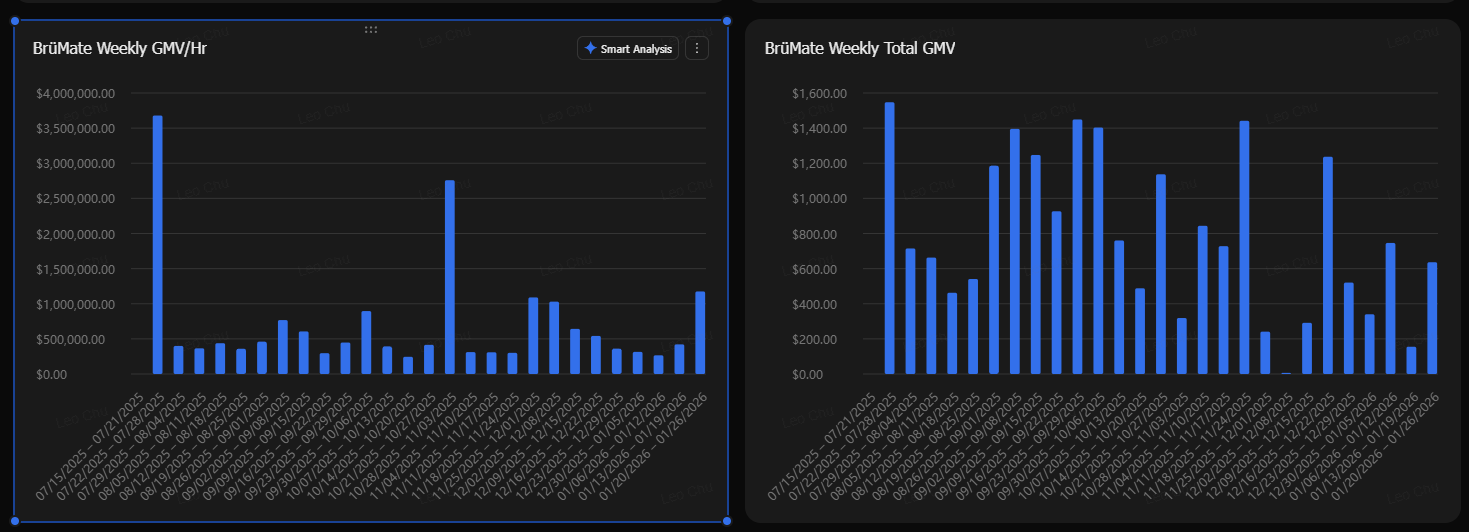Click the GMV/Hr bar reaching about $2,750,000
The width and height of the screenshot is (1469, 532).
pos(450,277)
